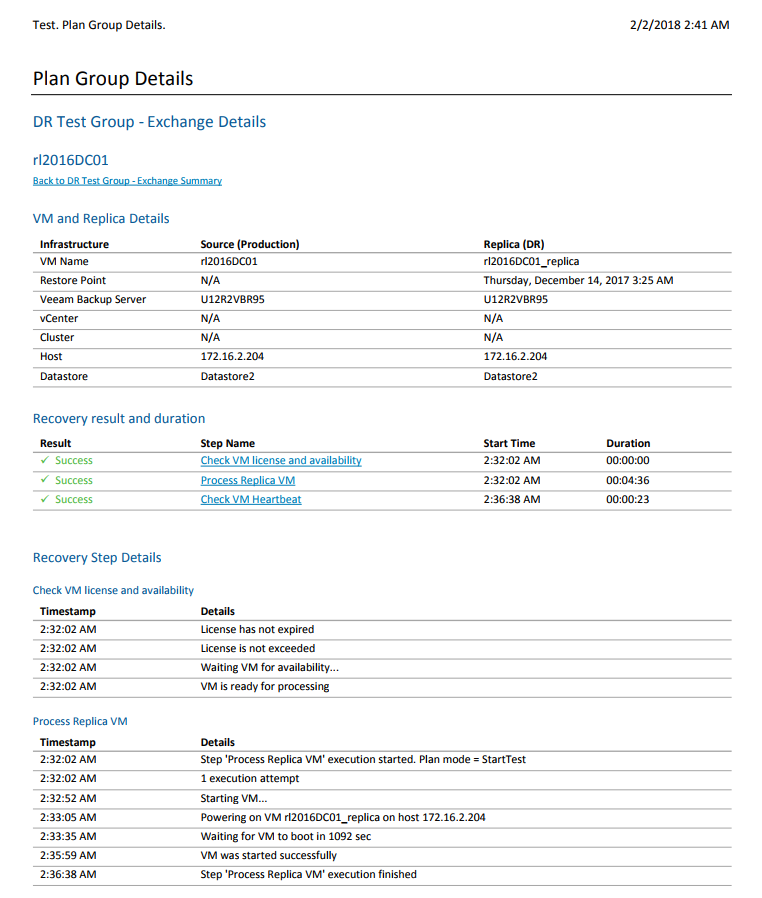Select Plan mode = StartTest execution started detail
The height and width of the screenshot is (898, 762).
click(x=363, y=759)
